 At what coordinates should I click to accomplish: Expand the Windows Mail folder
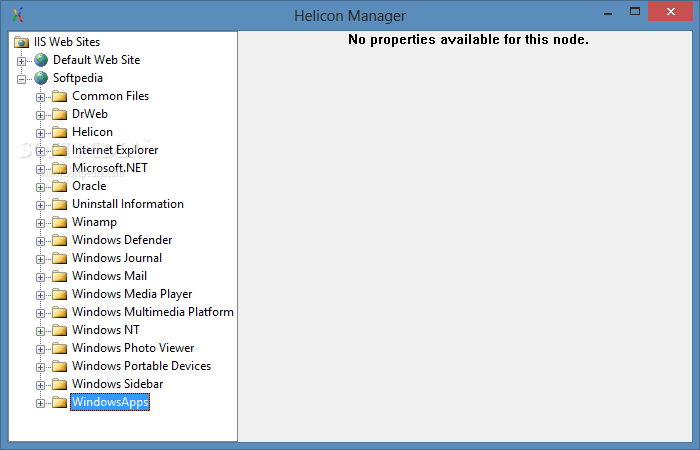40,277
